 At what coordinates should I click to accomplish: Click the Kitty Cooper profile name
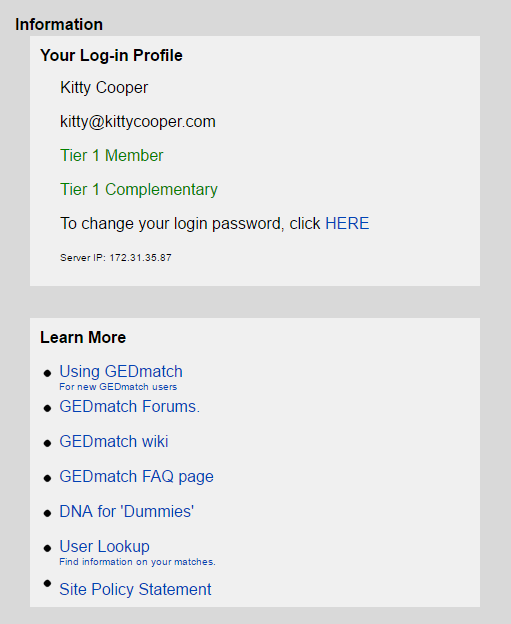[104, 88]
